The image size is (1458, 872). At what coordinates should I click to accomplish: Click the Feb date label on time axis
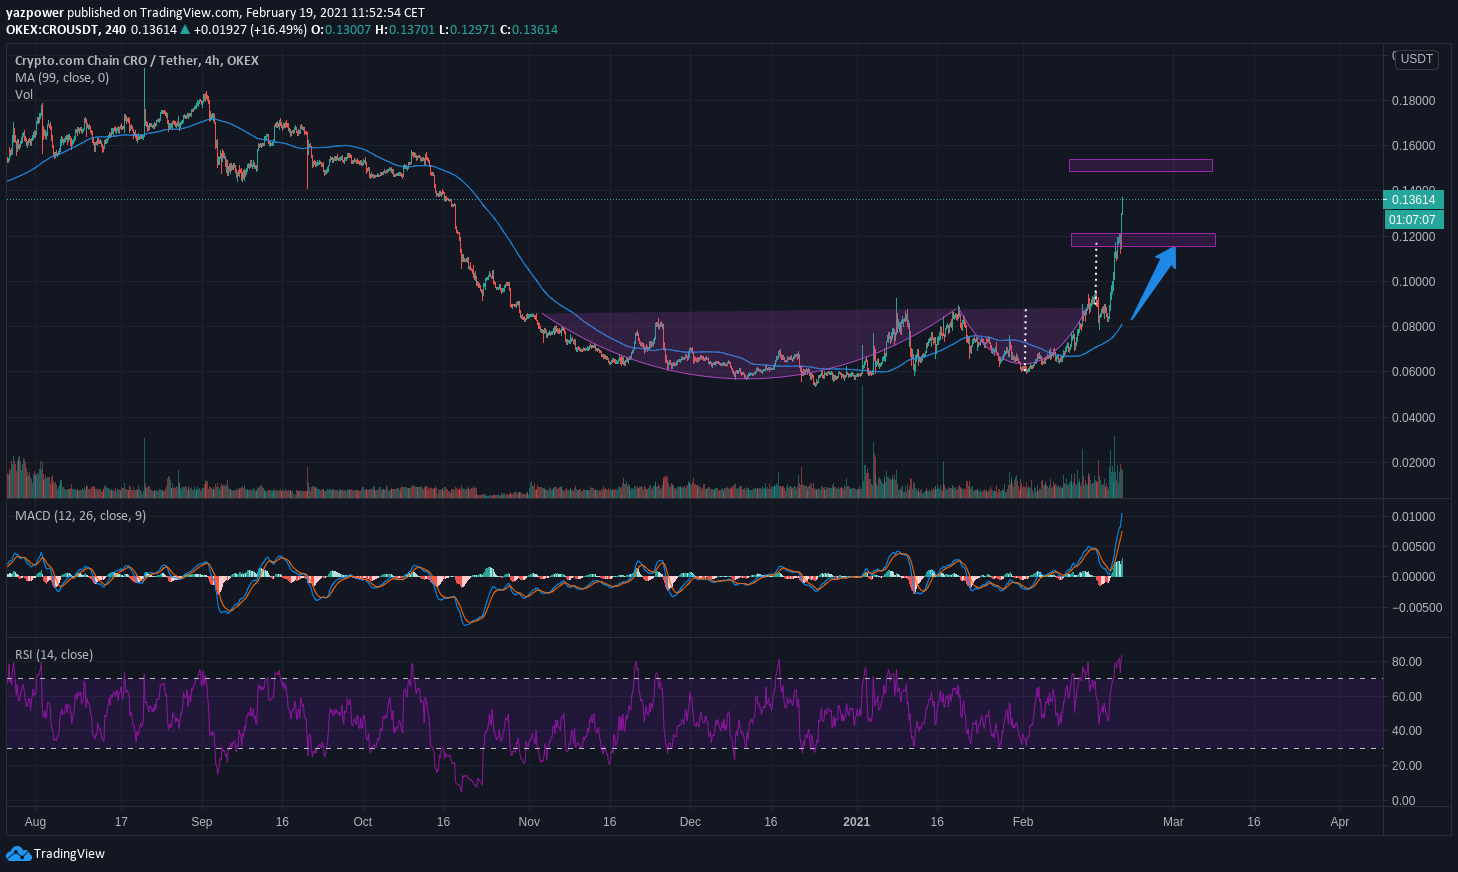tap(1022, 822)
